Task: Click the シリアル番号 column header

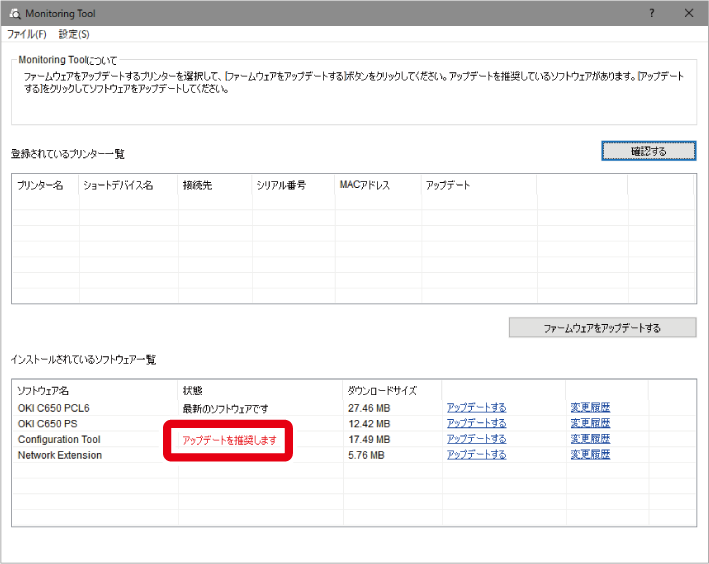Action: click(x=281, y=185)
